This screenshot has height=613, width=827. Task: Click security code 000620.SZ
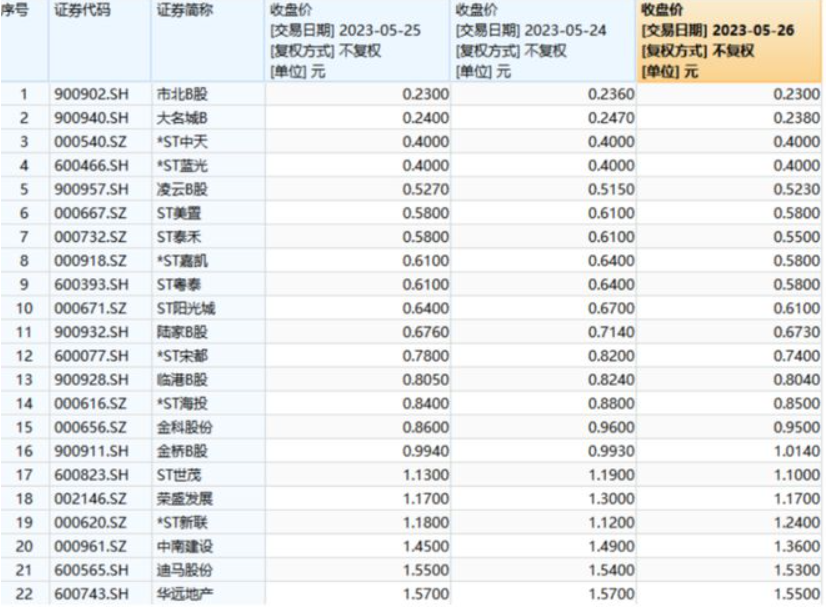point(90,523)
